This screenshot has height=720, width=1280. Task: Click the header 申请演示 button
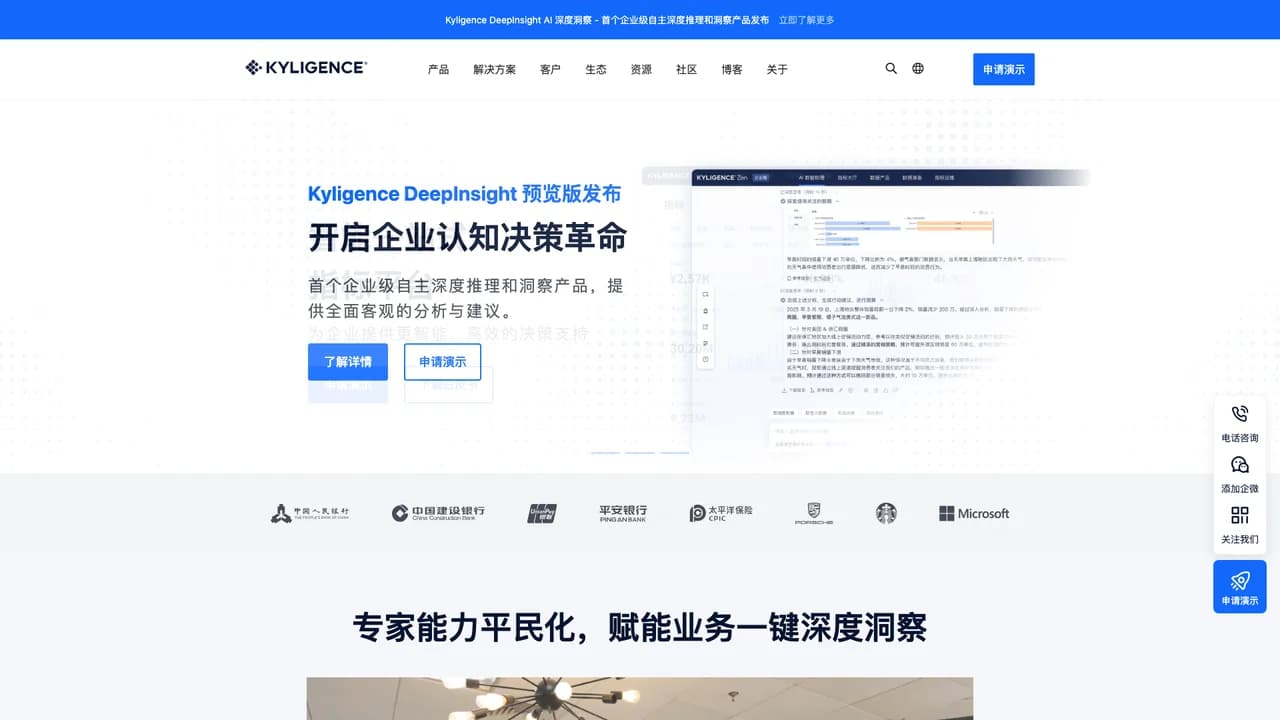tap(1004, 69)
